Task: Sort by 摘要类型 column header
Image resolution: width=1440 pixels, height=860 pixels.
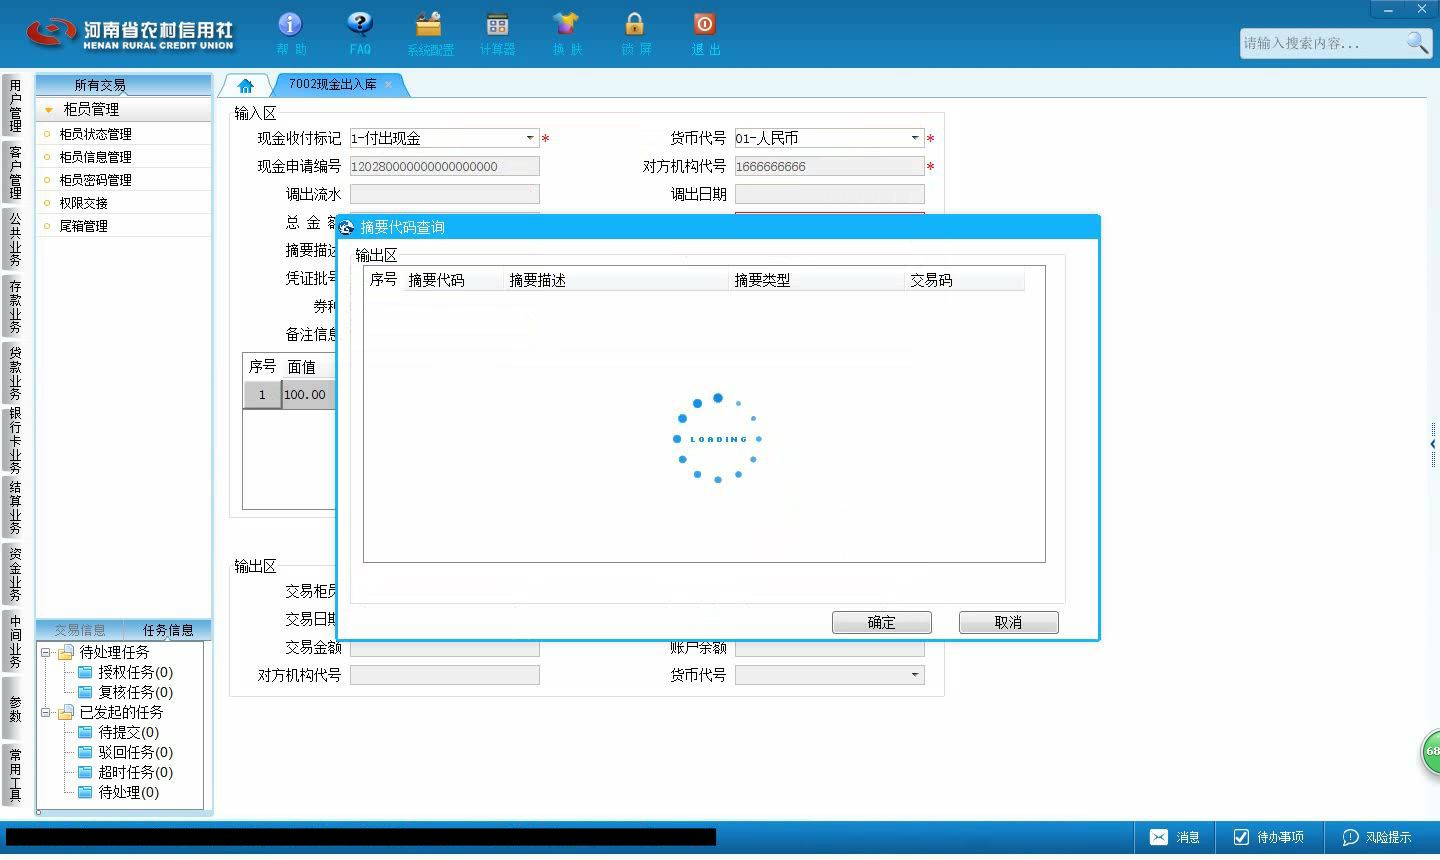Action: (x=817, y=280)
